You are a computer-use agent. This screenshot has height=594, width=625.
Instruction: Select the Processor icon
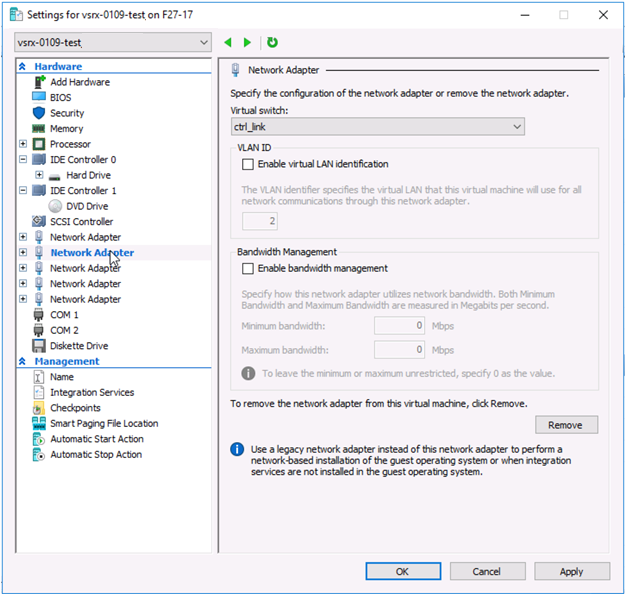pyautogui.click(x=39, y=144)
